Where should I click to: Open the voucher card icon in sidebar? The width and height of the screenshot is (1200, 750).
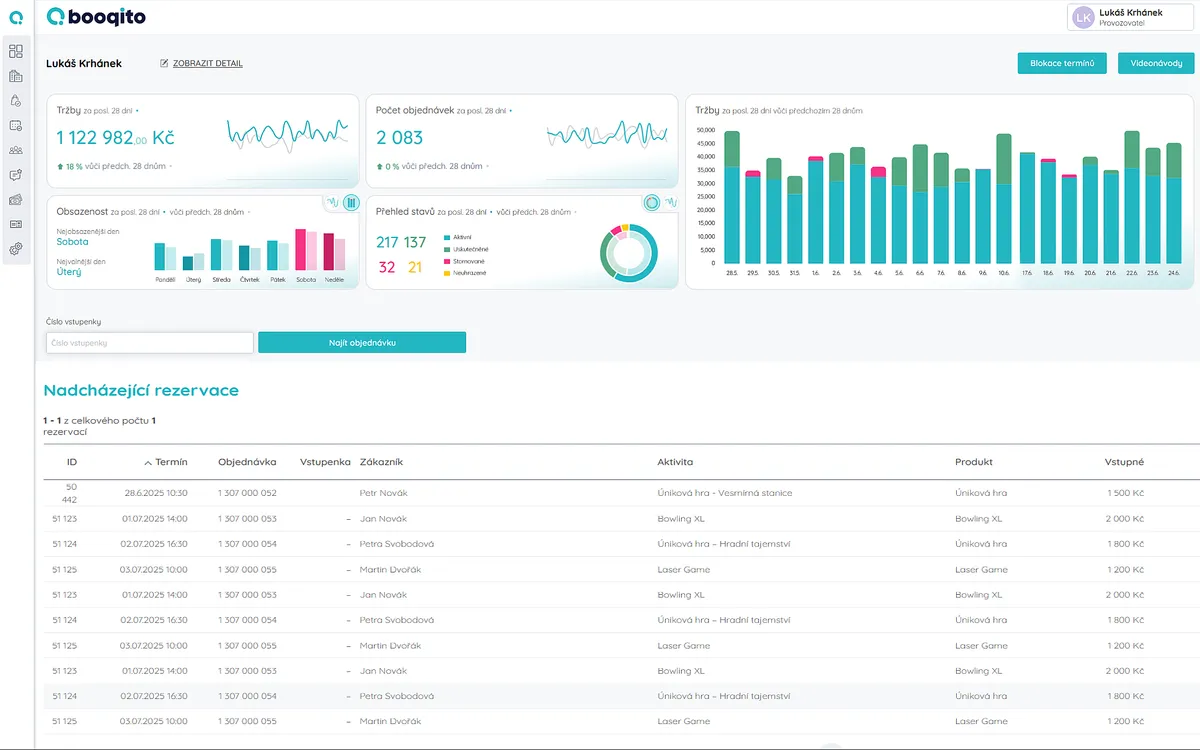(16, 224)
